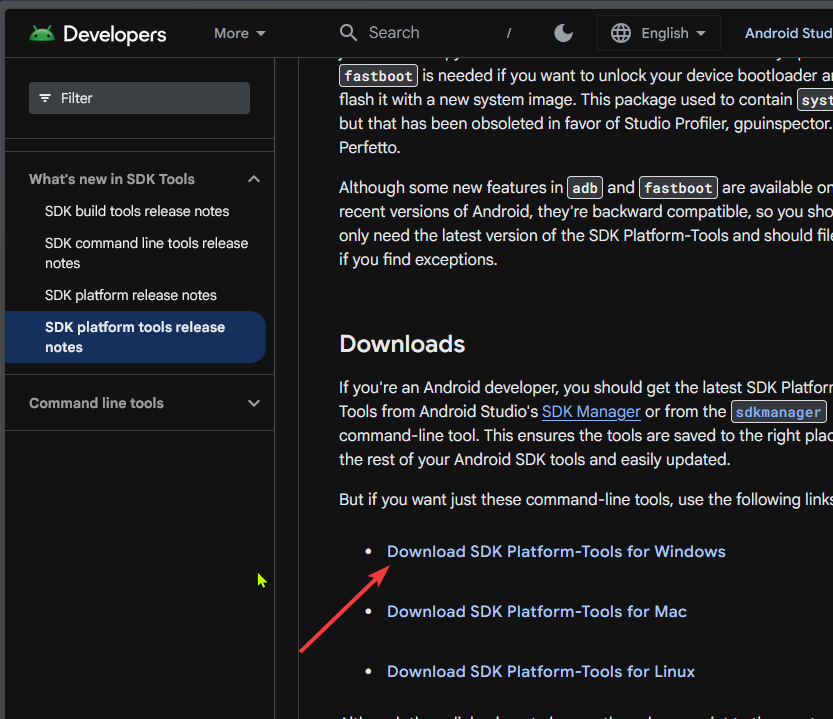
Task: Download SDK Platform-Tools for Linux
Action: [541, 671]
